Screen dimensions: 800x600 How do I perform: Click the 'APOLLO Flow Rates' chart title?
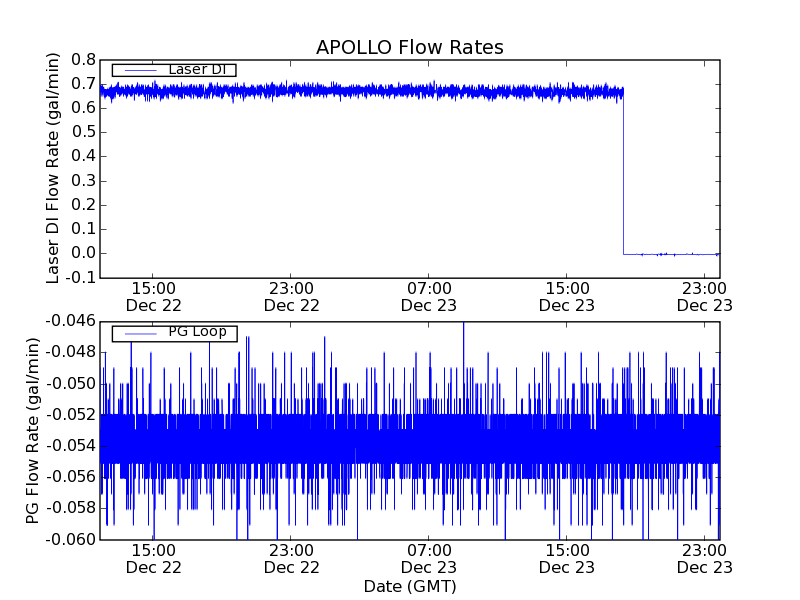pyautogui.click(x=410, y=47)
